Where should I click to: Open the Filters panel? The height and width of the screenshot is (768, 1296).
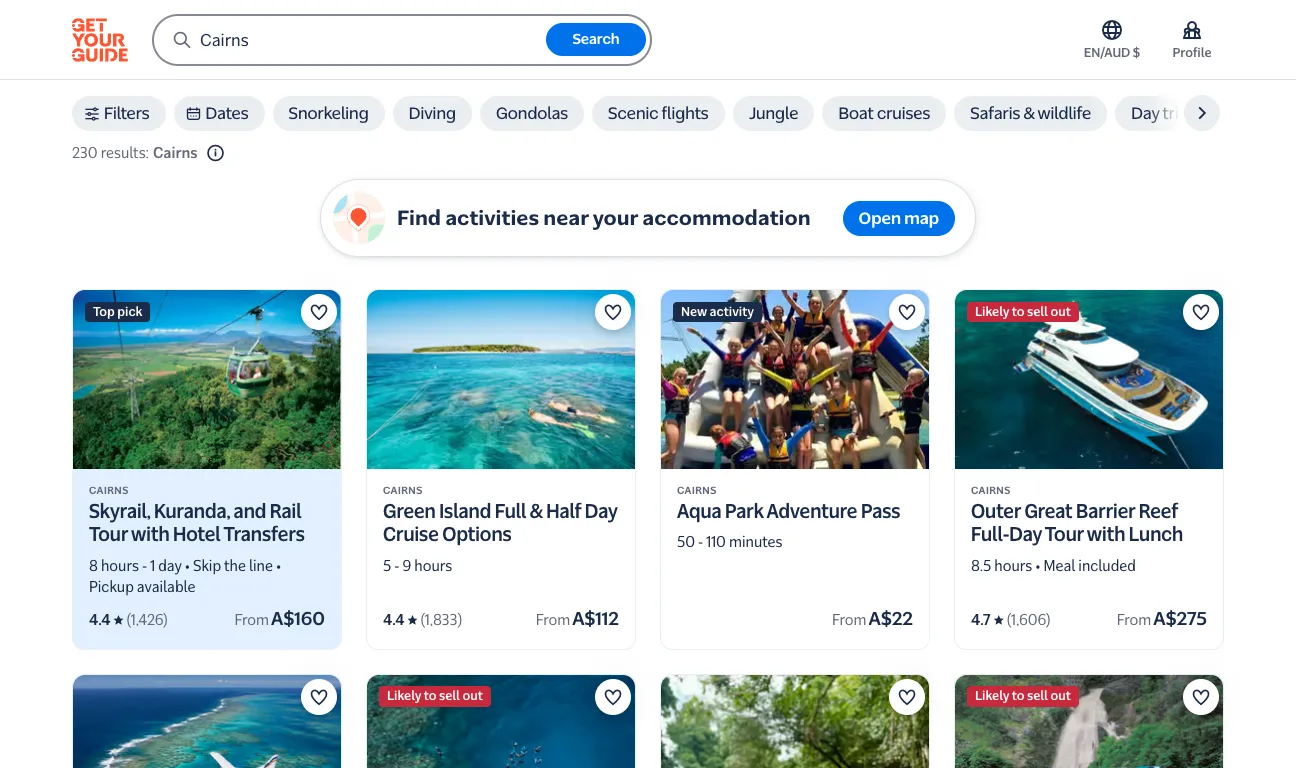(x=118, y=113)
